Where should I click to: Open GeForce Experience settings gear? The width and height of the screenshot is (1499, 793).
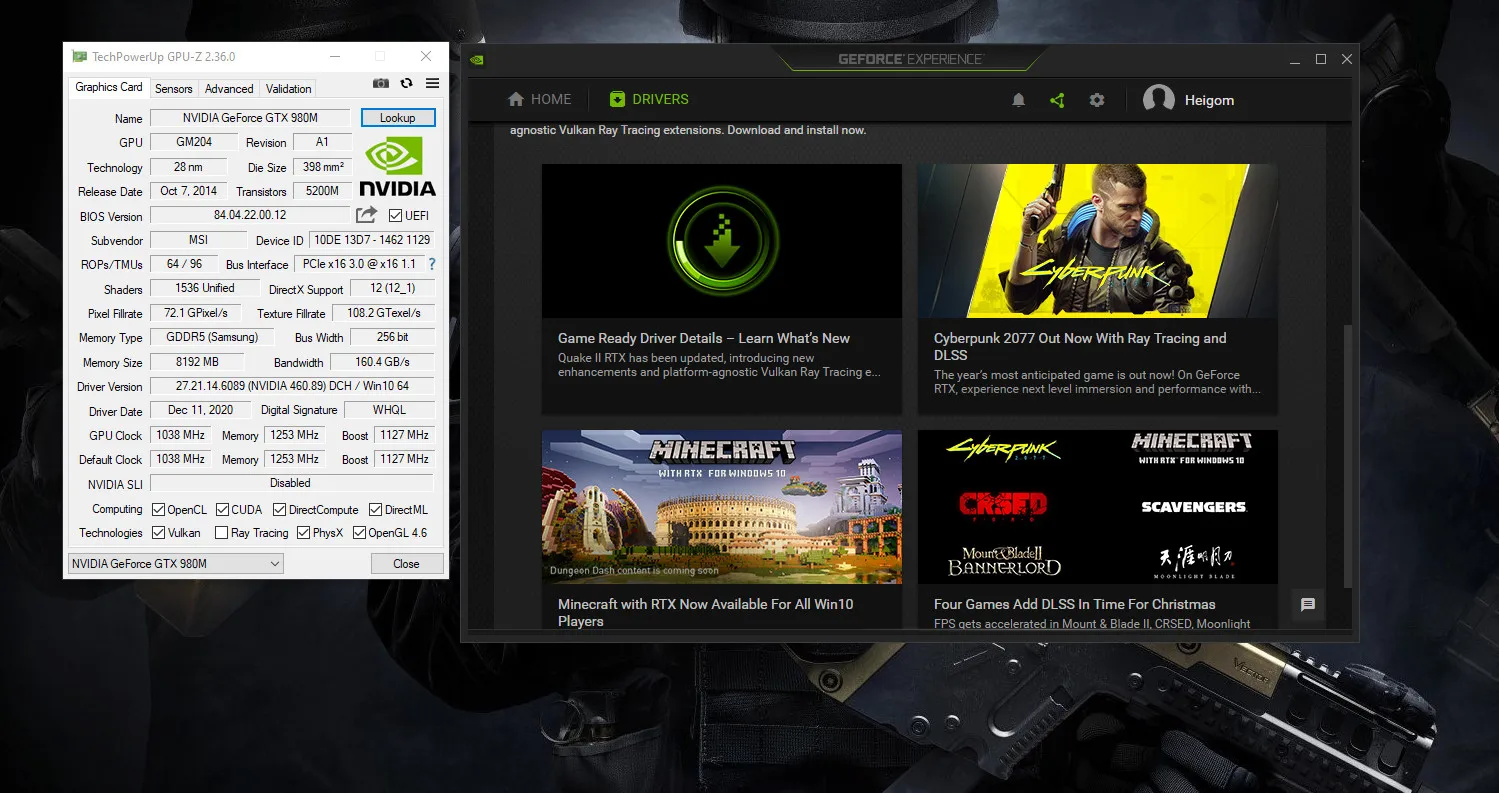[1097, 100]
